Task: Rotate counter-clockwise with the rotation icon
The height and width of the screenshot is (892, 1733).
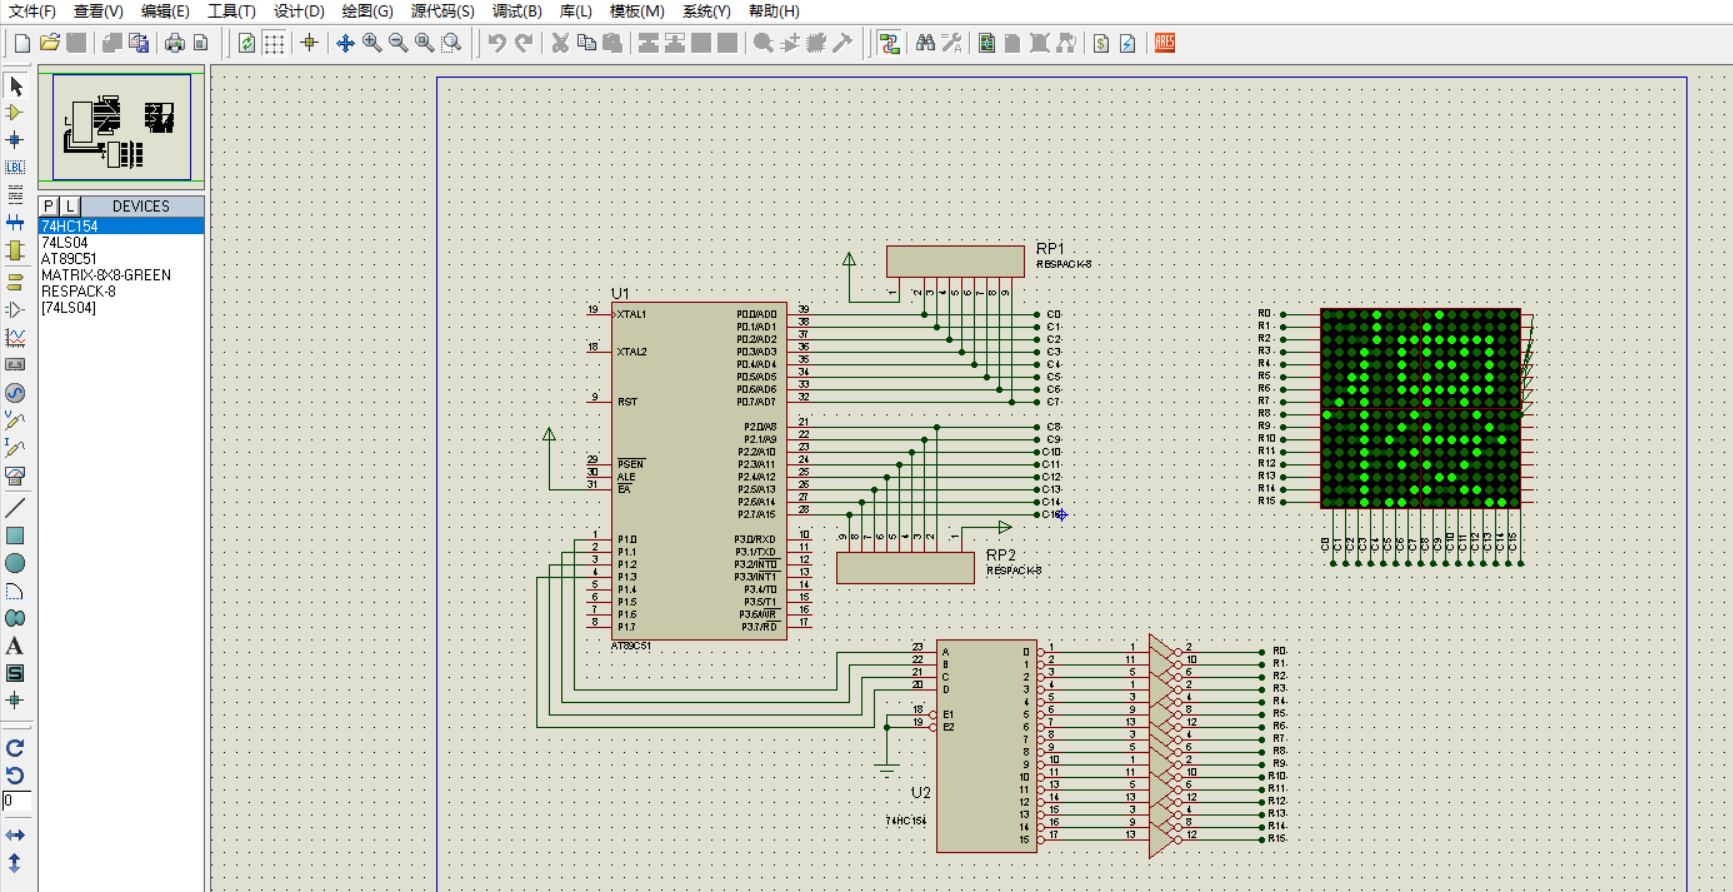Action: tap(15, 775)
